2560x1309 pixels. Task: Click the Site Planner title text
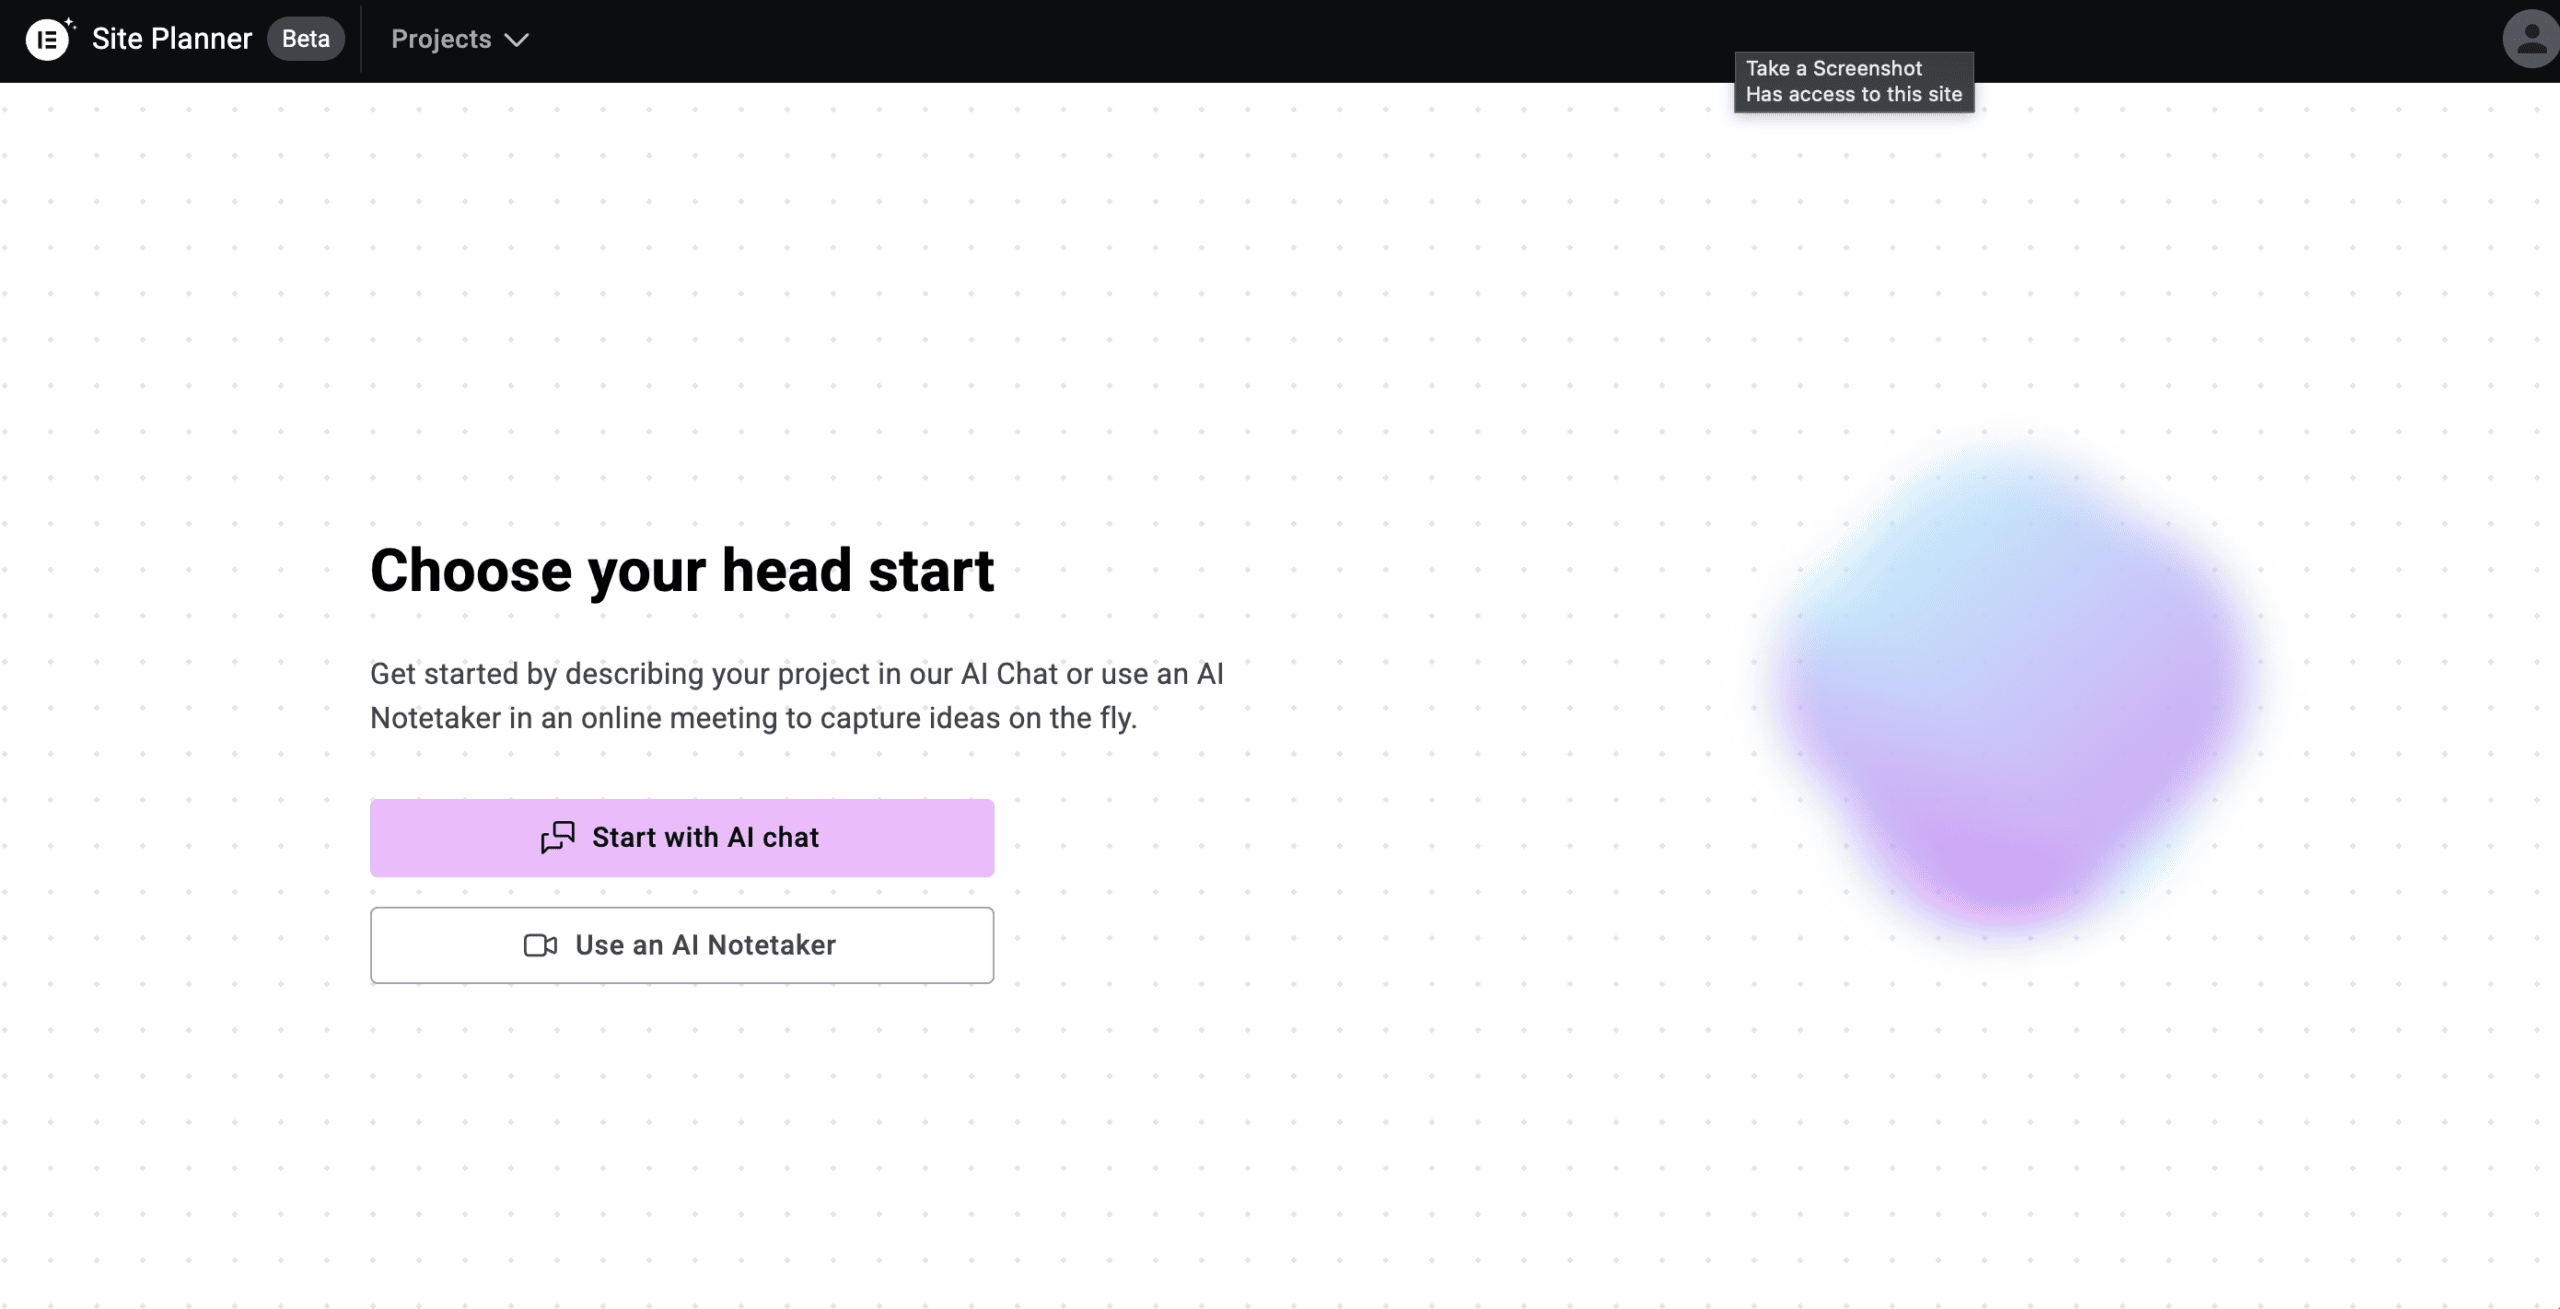[172, 39]
